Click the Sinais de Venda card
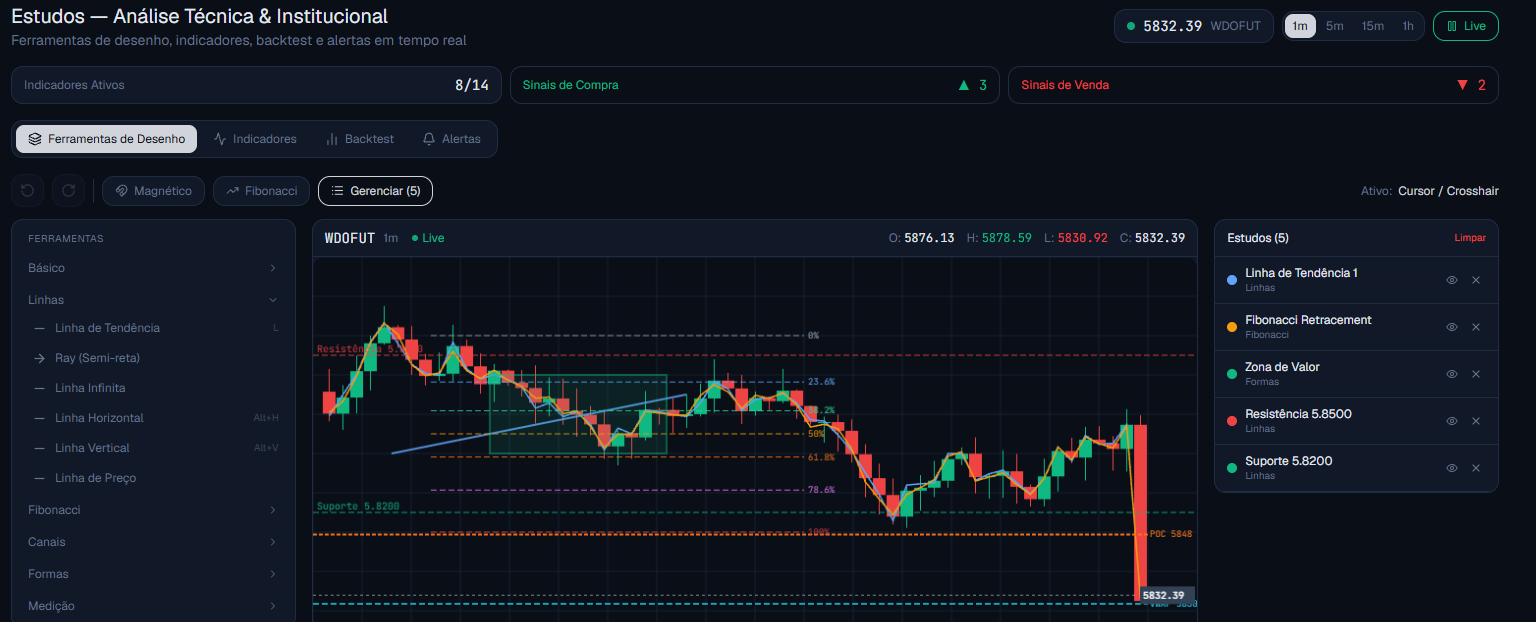 pos(1253,85)
